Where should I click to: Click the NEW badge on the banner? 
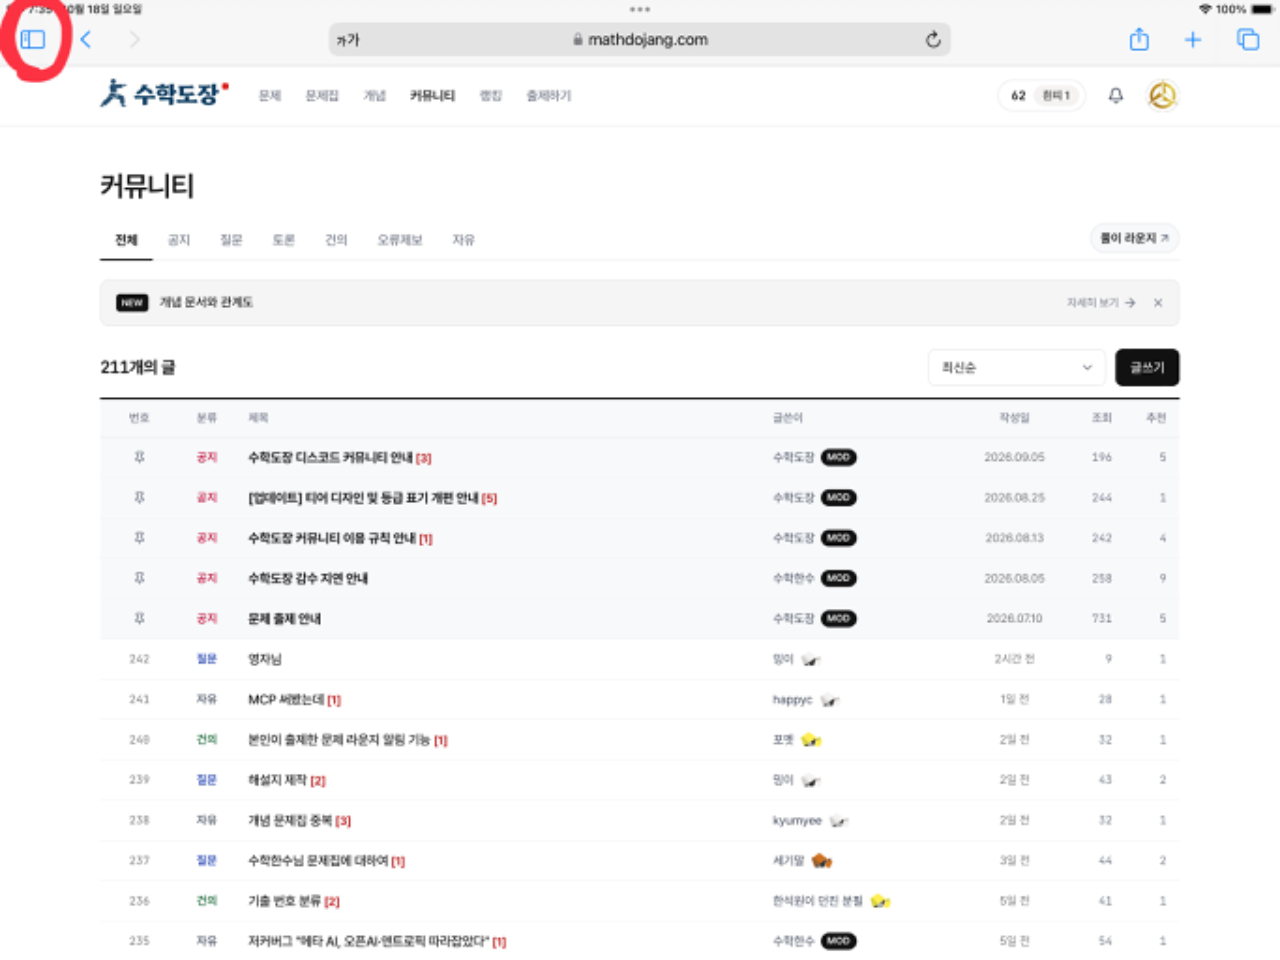tap(132, 303)
